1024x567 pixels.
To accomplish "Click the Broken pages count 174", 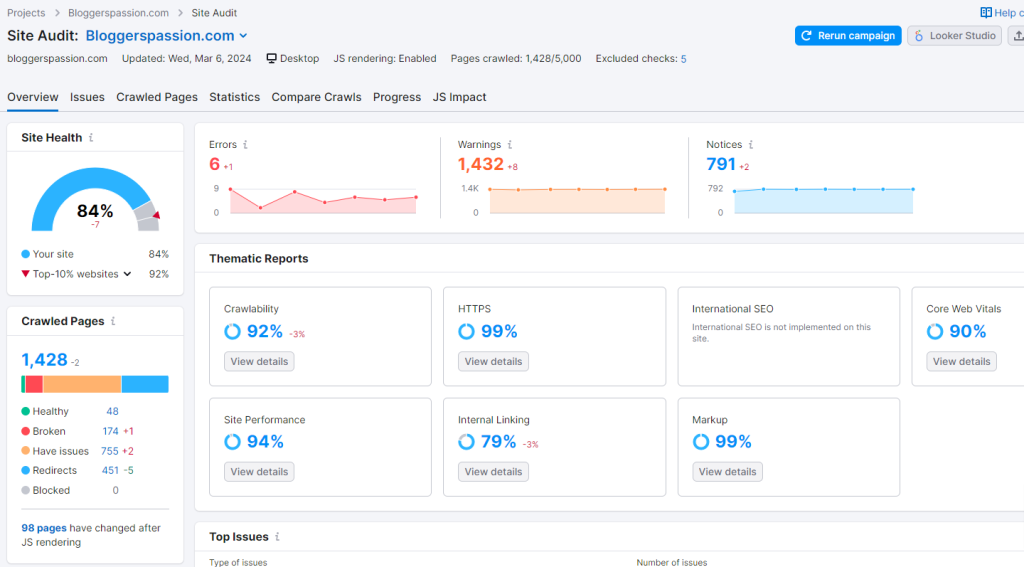I will pos(110,431).
